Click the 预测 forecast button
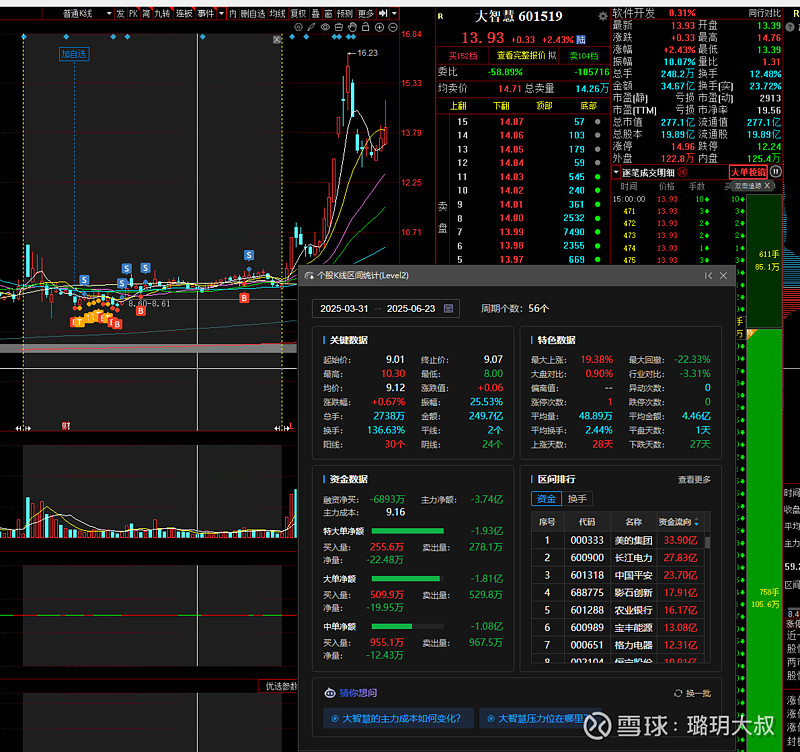The width and height of the screenshot is (800, 752). [345, 14]
